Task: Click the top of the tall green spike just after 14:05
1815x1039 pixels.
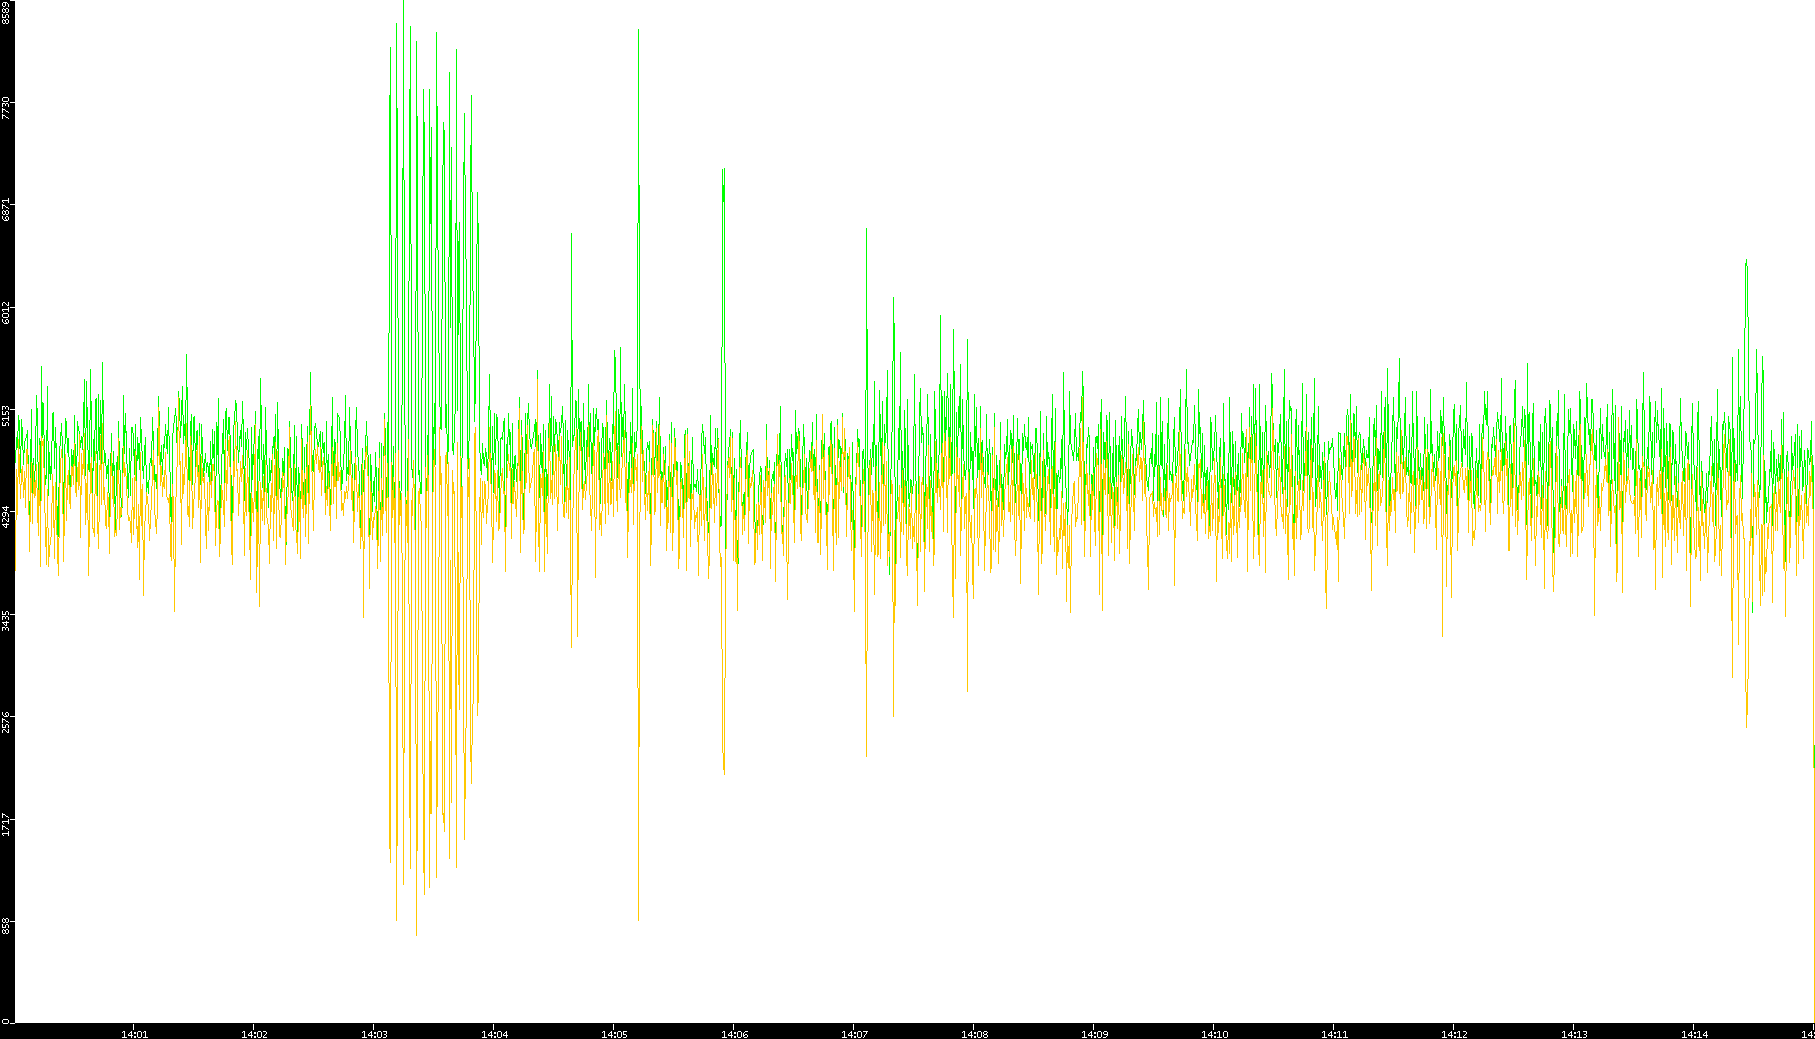Action: pos(638,31)
